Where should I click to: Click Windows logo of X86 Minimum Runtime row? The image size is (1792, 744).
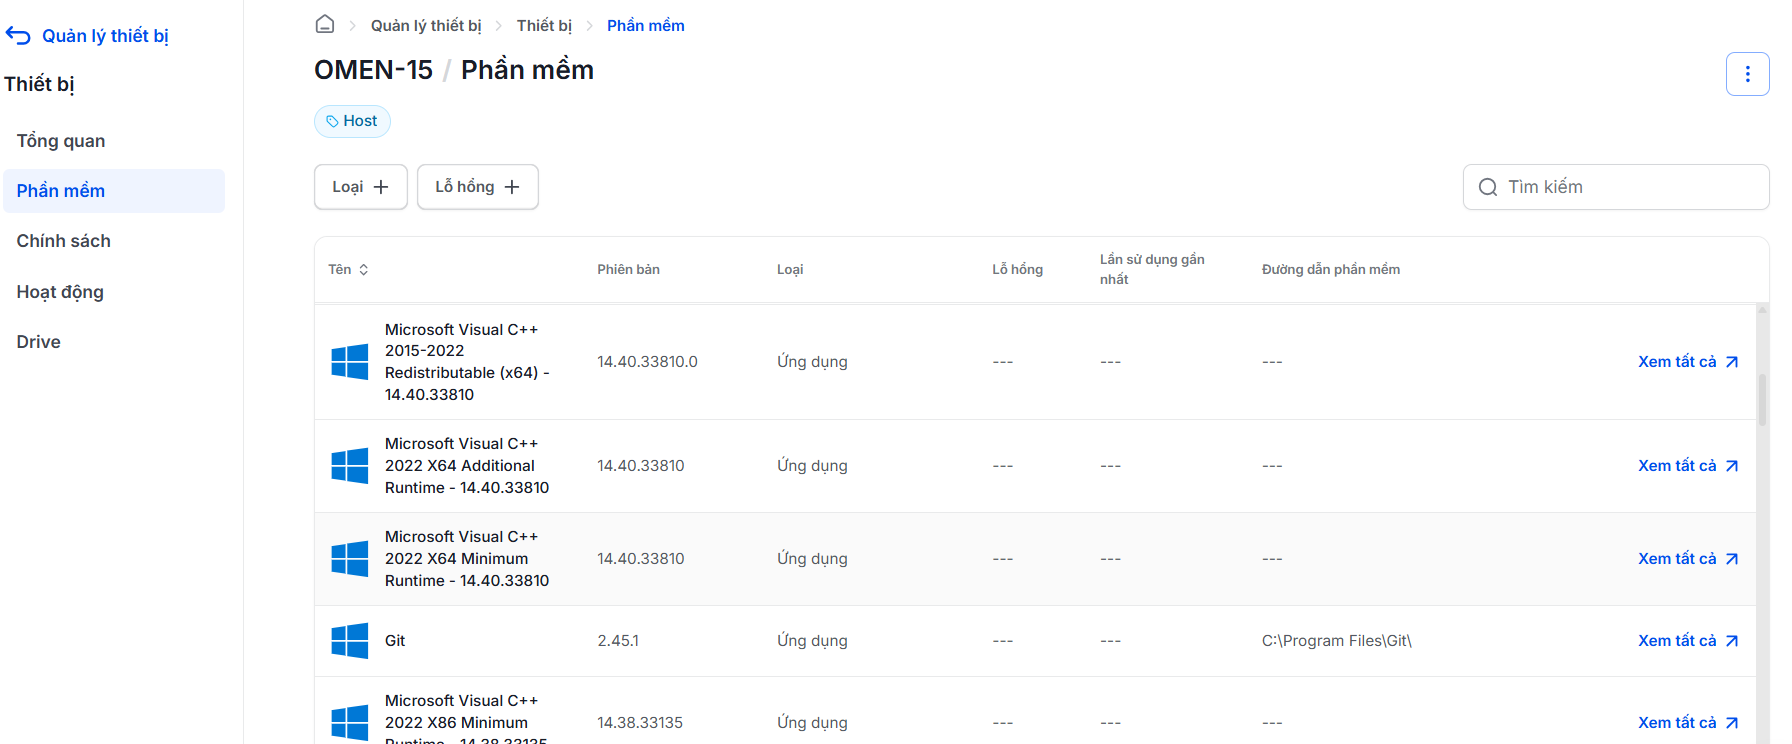point(350,723)
